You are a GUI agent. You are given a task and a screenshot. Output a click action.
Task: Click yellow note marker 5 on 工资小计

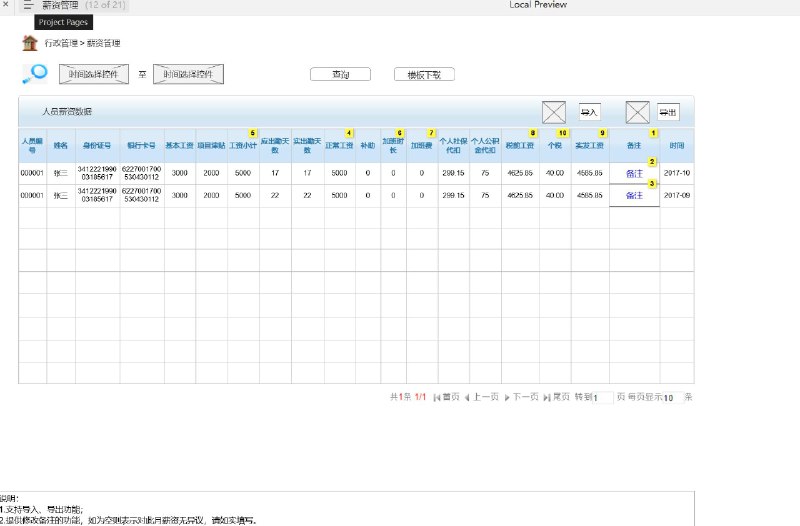point(253,133)
